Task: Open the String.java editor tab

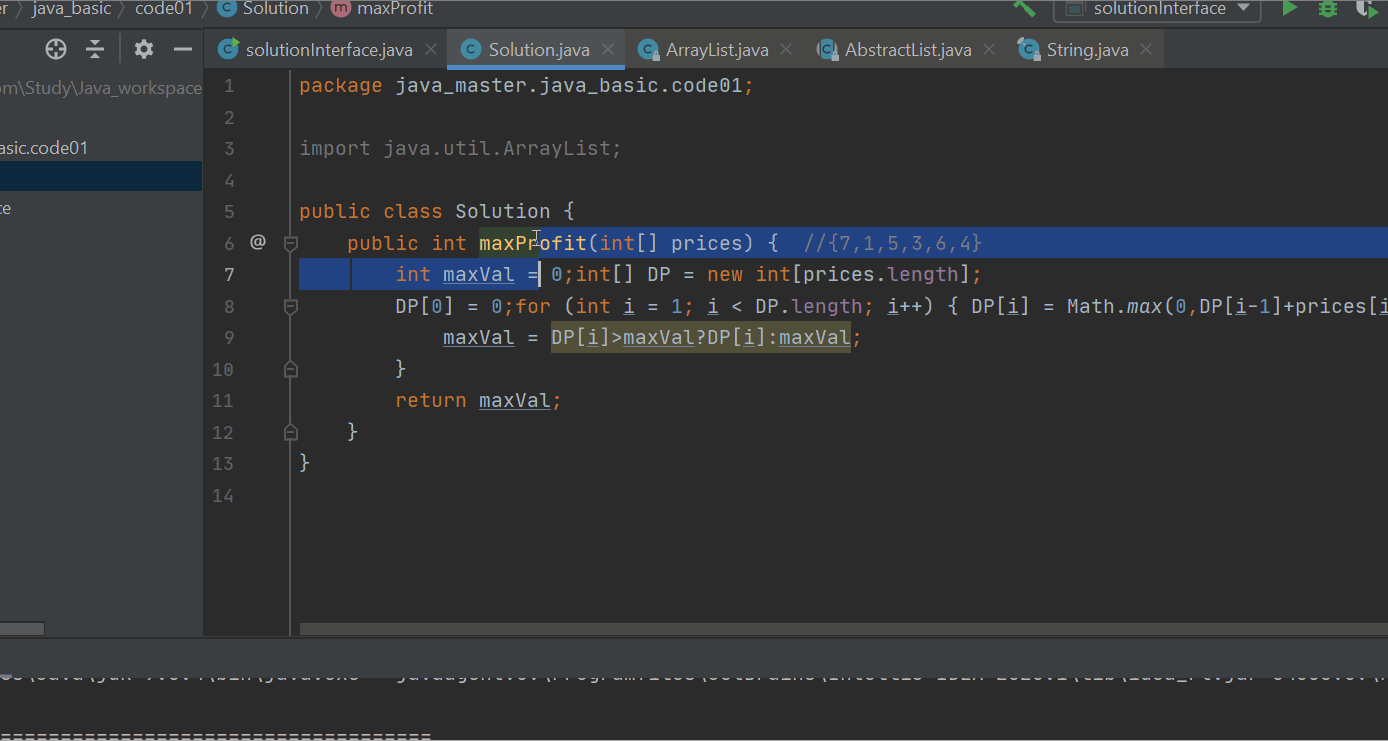Action: (1086, 49)
